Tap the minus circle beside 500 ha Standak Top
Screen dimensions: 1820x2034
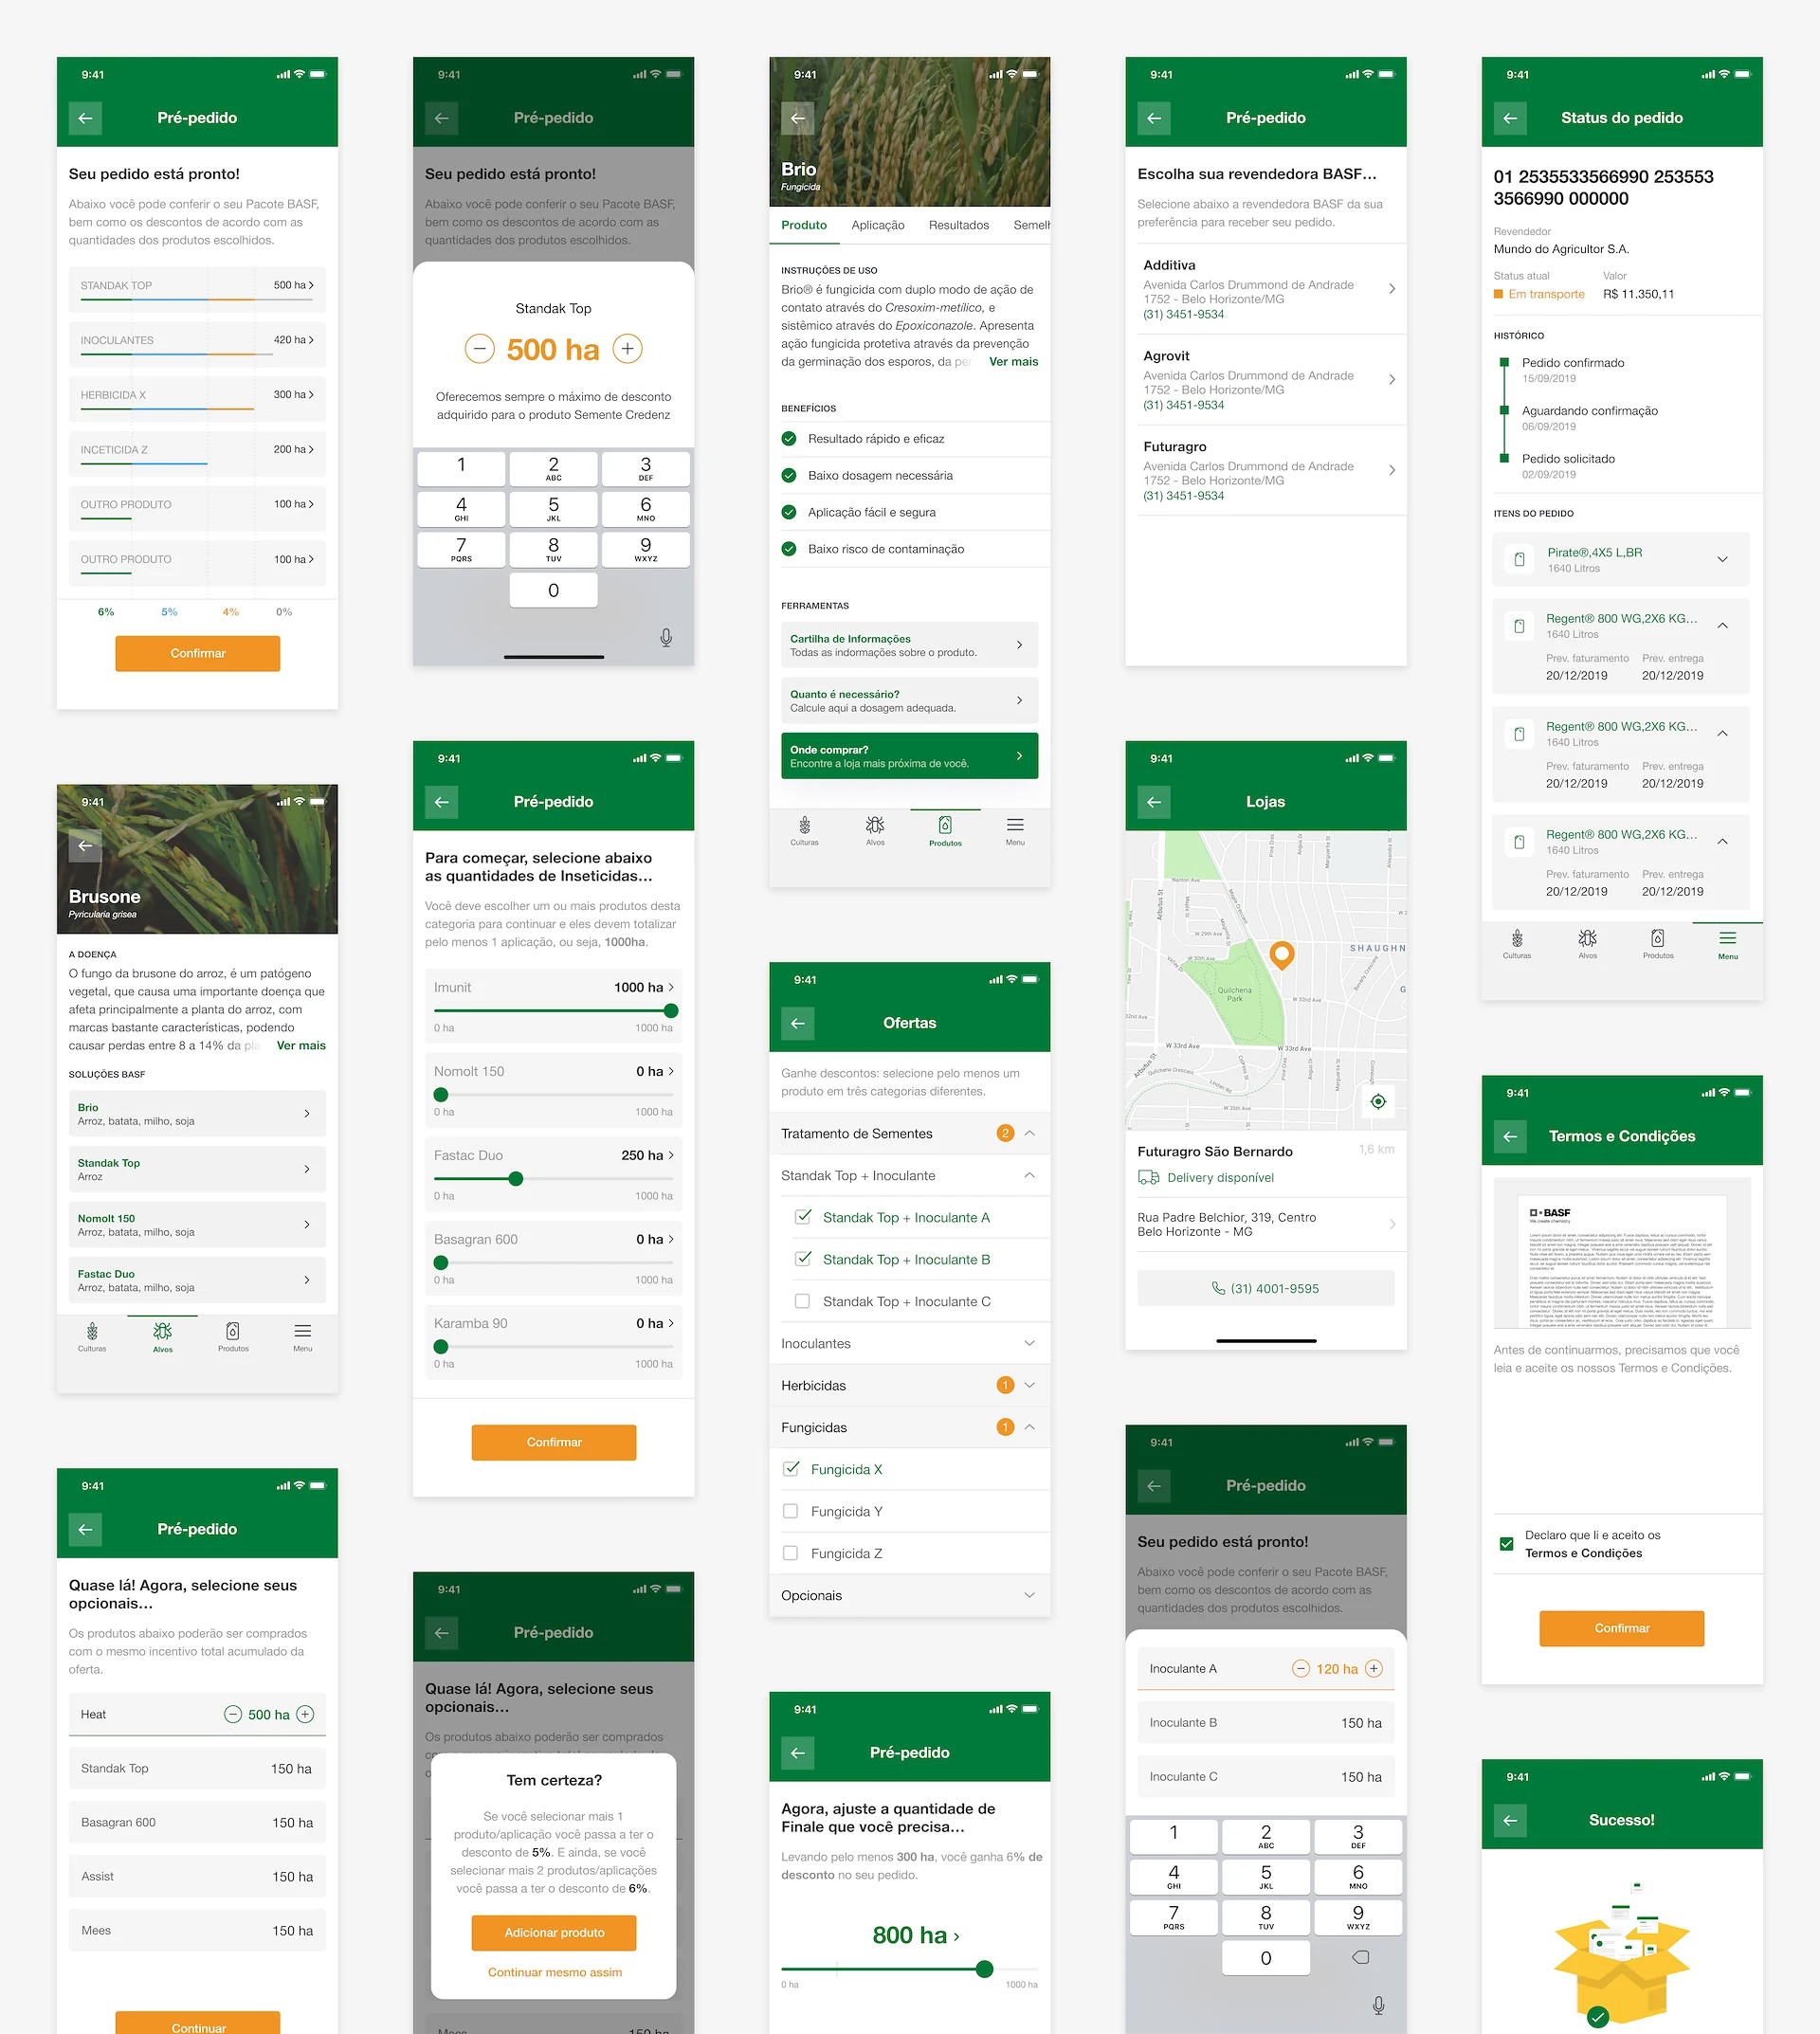click(479, 349)
